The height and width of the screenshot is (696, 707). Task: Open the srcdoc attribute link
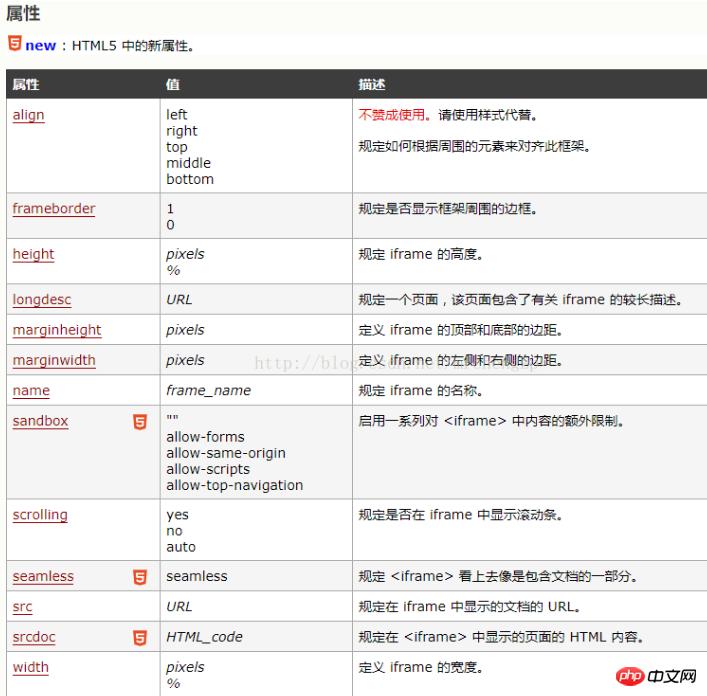34,637
